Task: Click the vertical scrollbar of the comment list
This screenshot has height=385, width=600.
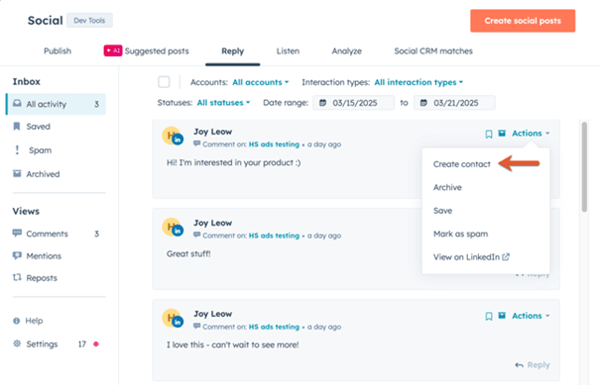Action: (x=584, y=167)
